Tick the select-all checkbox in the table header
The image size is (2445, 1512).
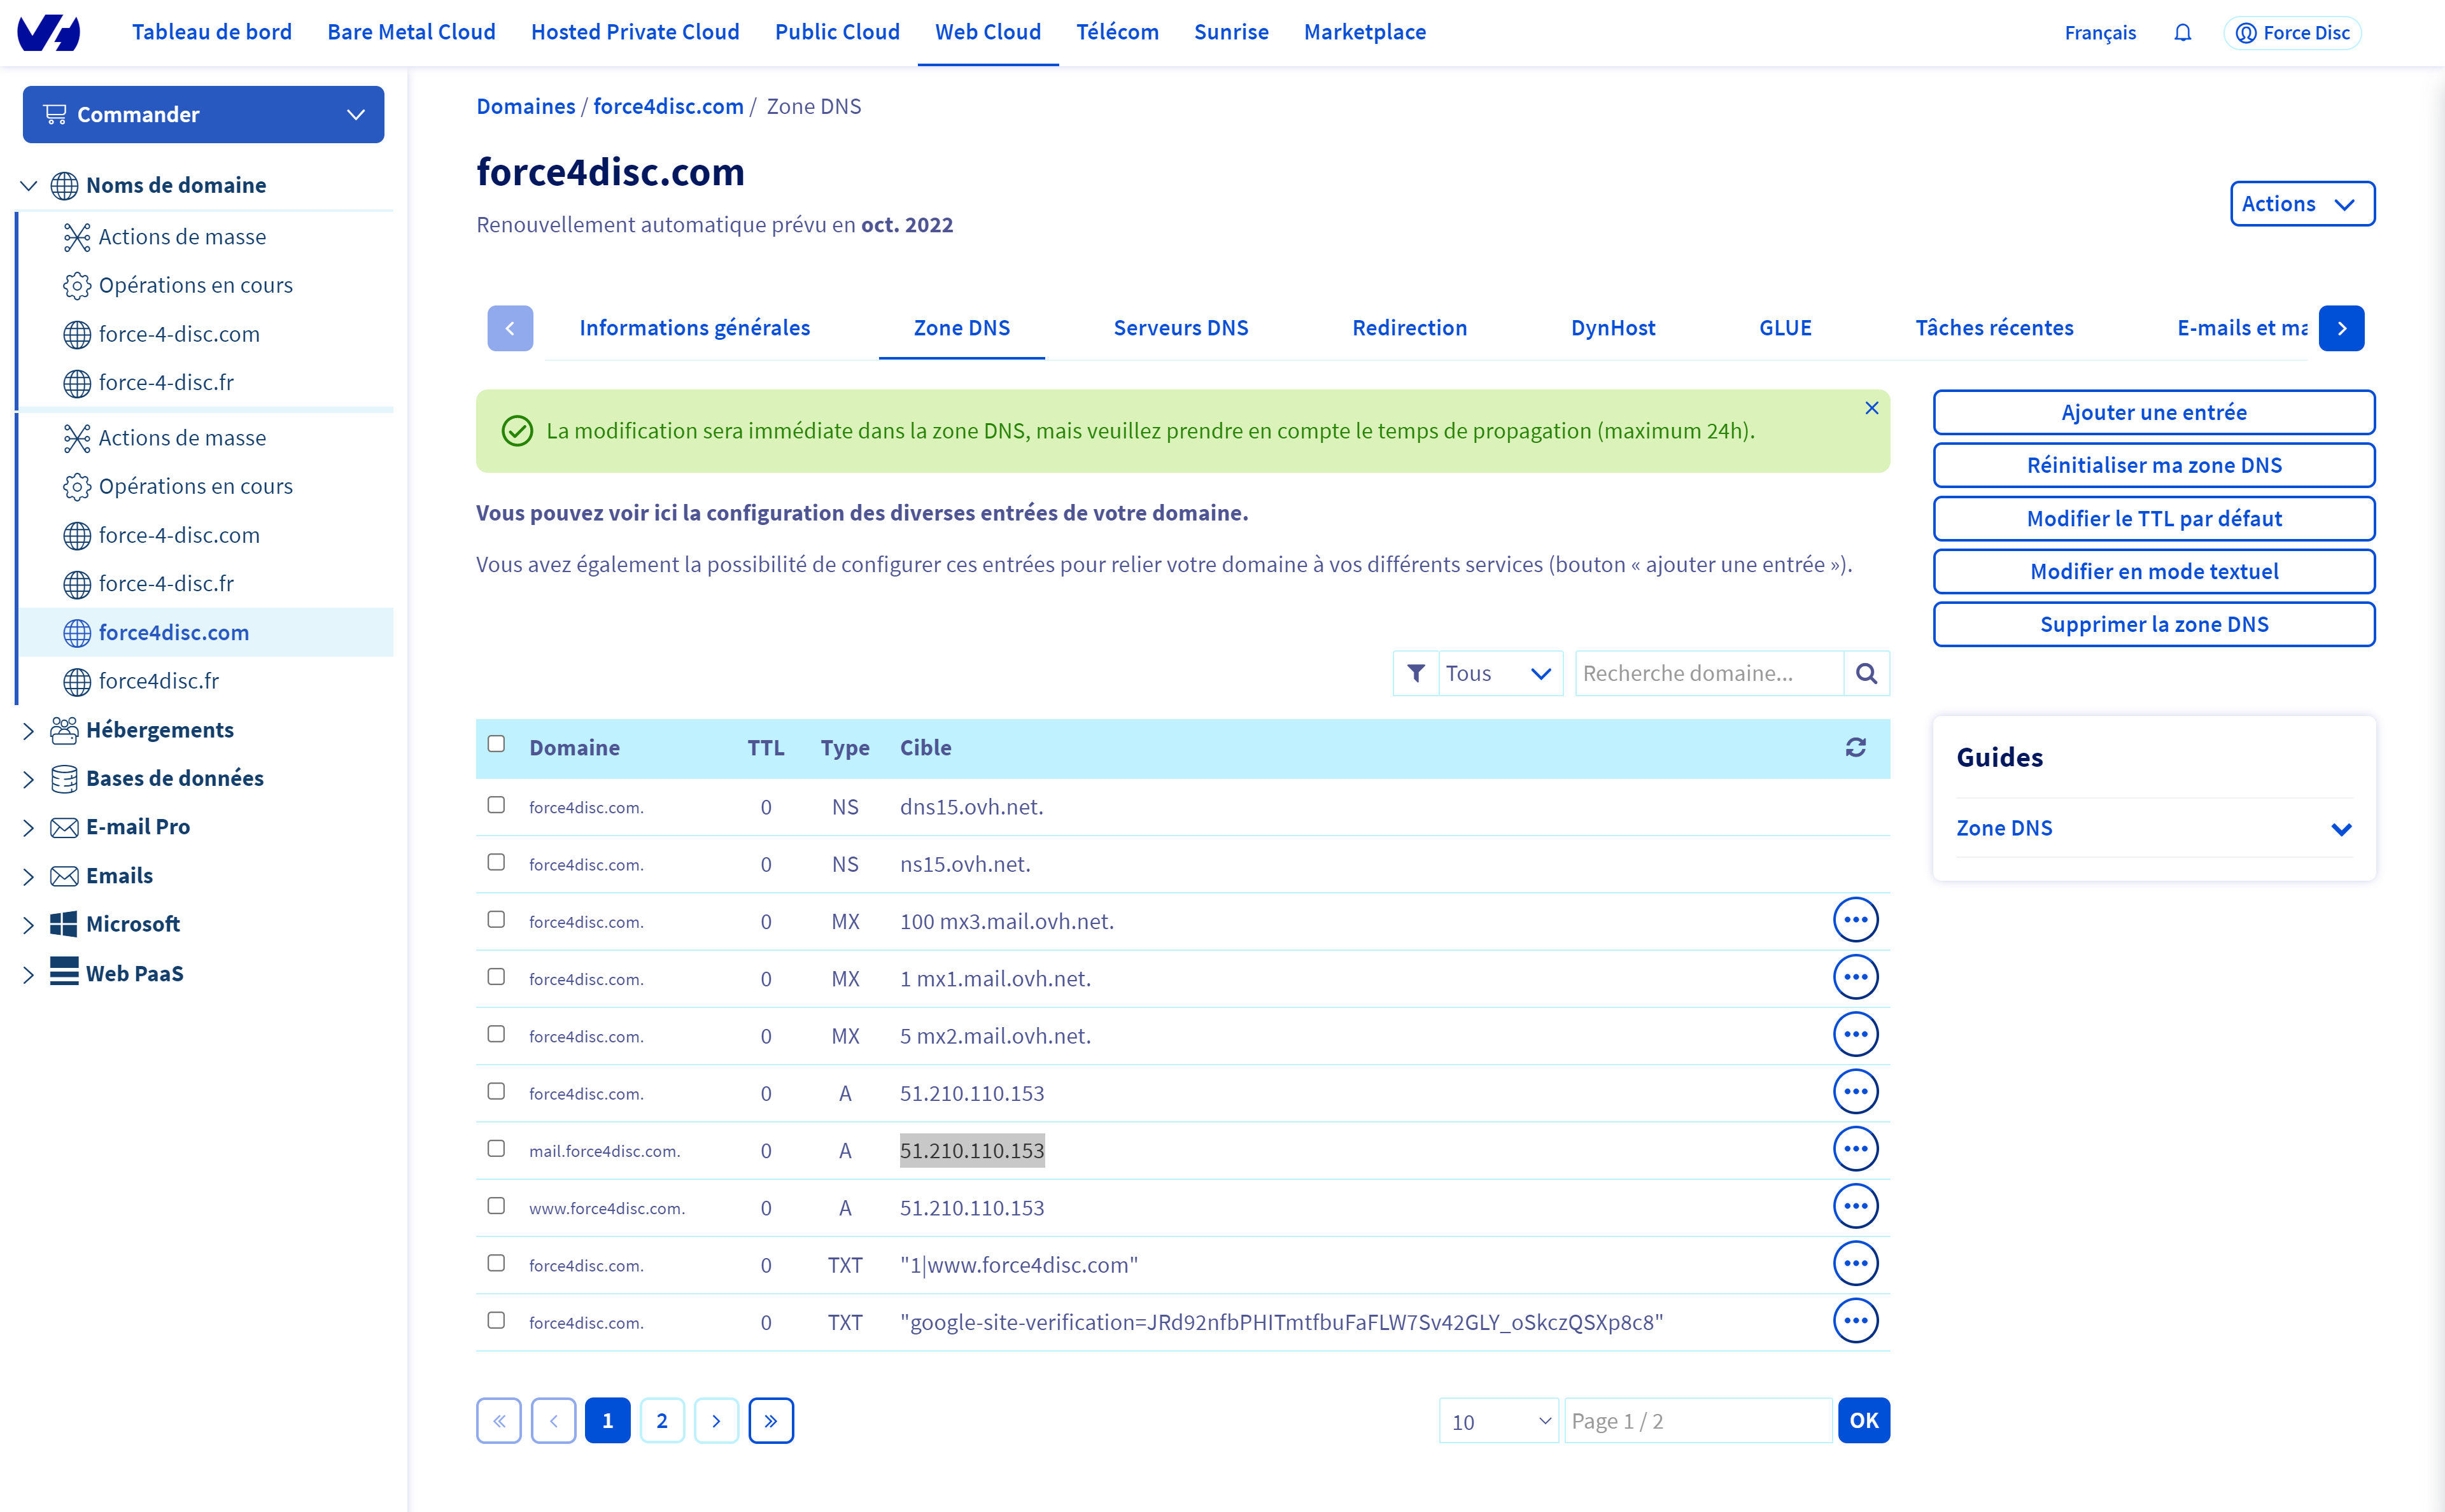(496, 744)
